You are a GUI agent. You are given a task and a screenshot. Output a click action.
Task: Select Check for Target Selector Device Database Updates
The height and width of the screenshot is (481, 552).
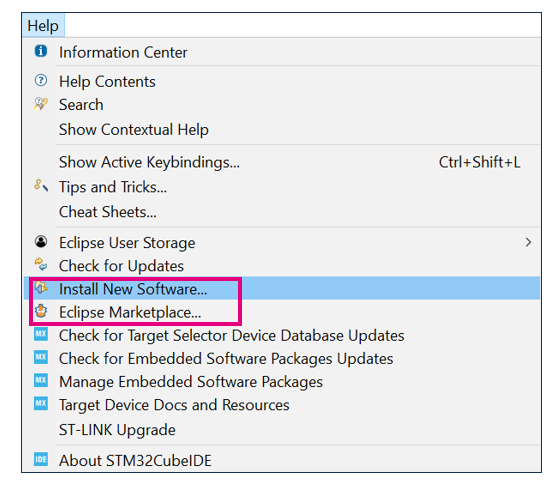232,336
